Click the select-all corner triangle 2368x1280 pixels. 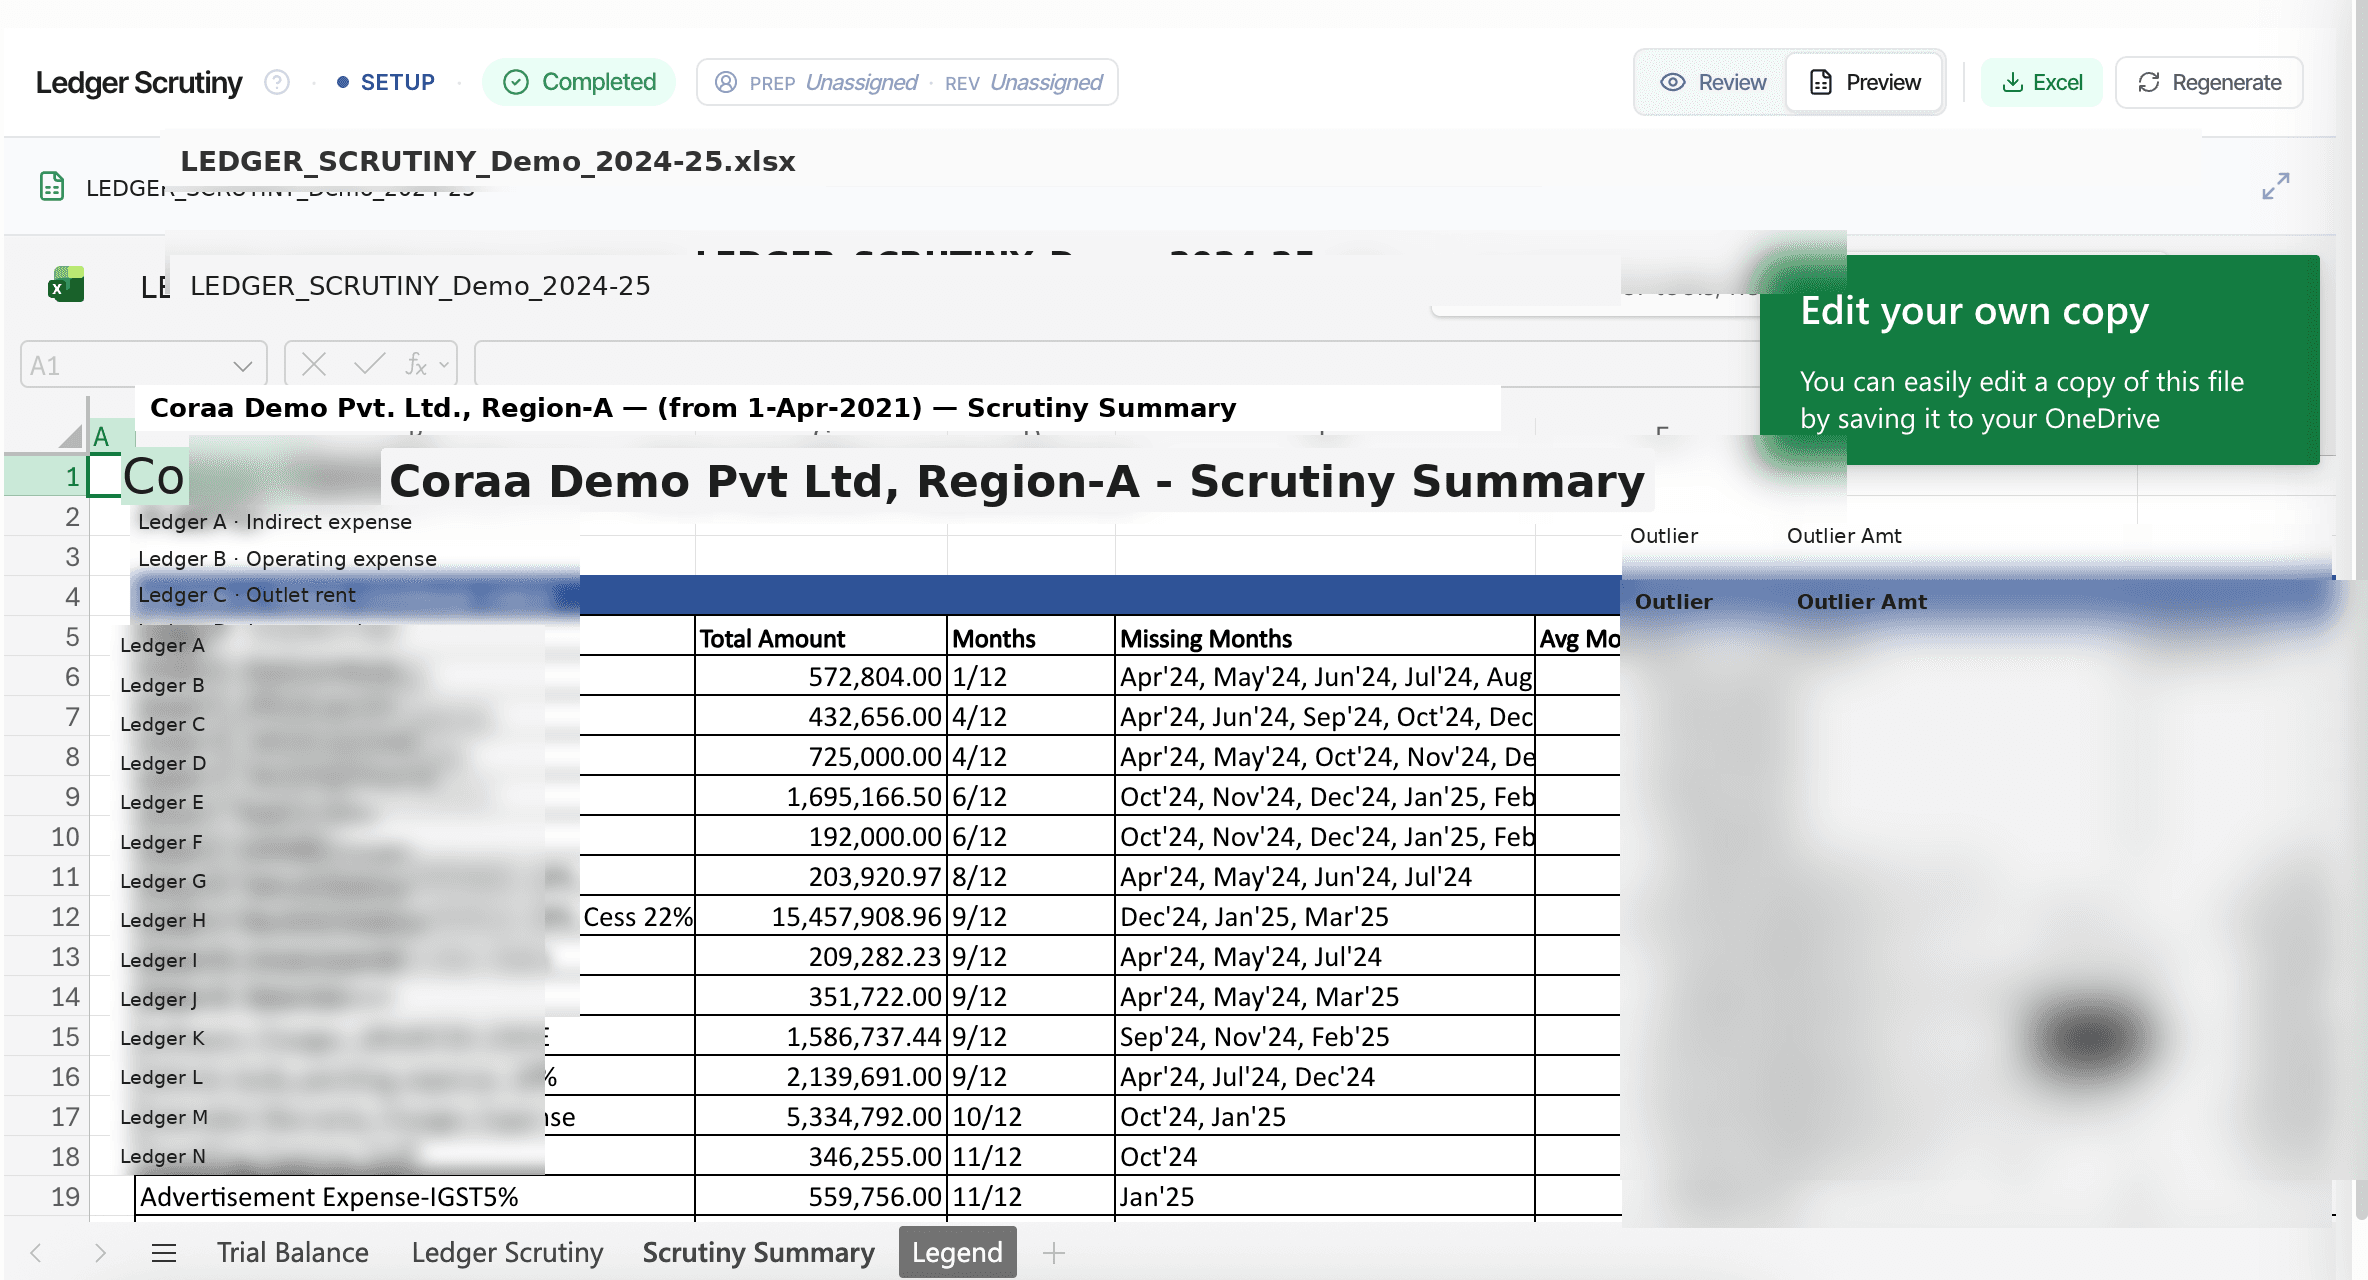coord(69,436)
